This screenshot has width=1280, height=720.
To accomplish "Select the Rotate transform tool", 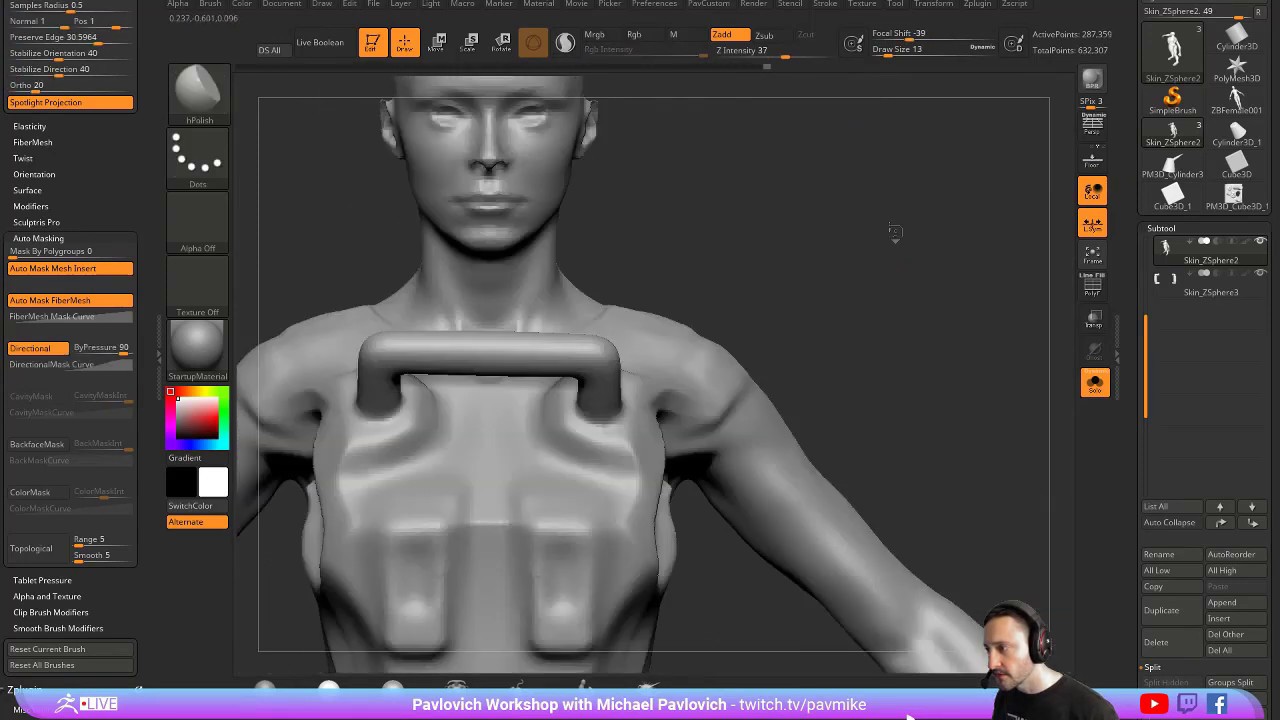I will pyautogui.click(x=502, y=42).
